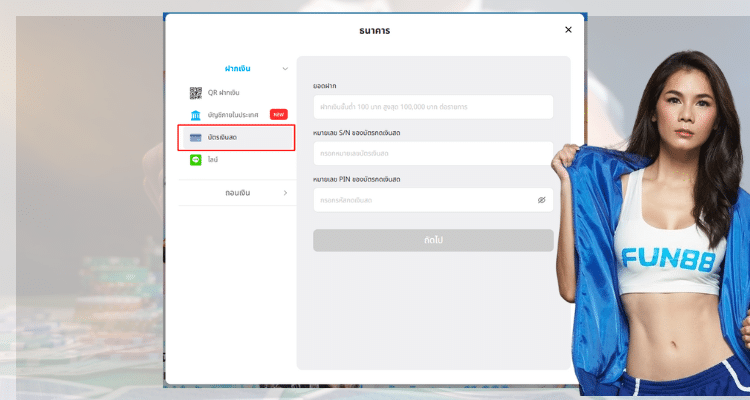Click the red 'new' badge
This screenshot has width=750, height=400.
[x=279, y=115]
